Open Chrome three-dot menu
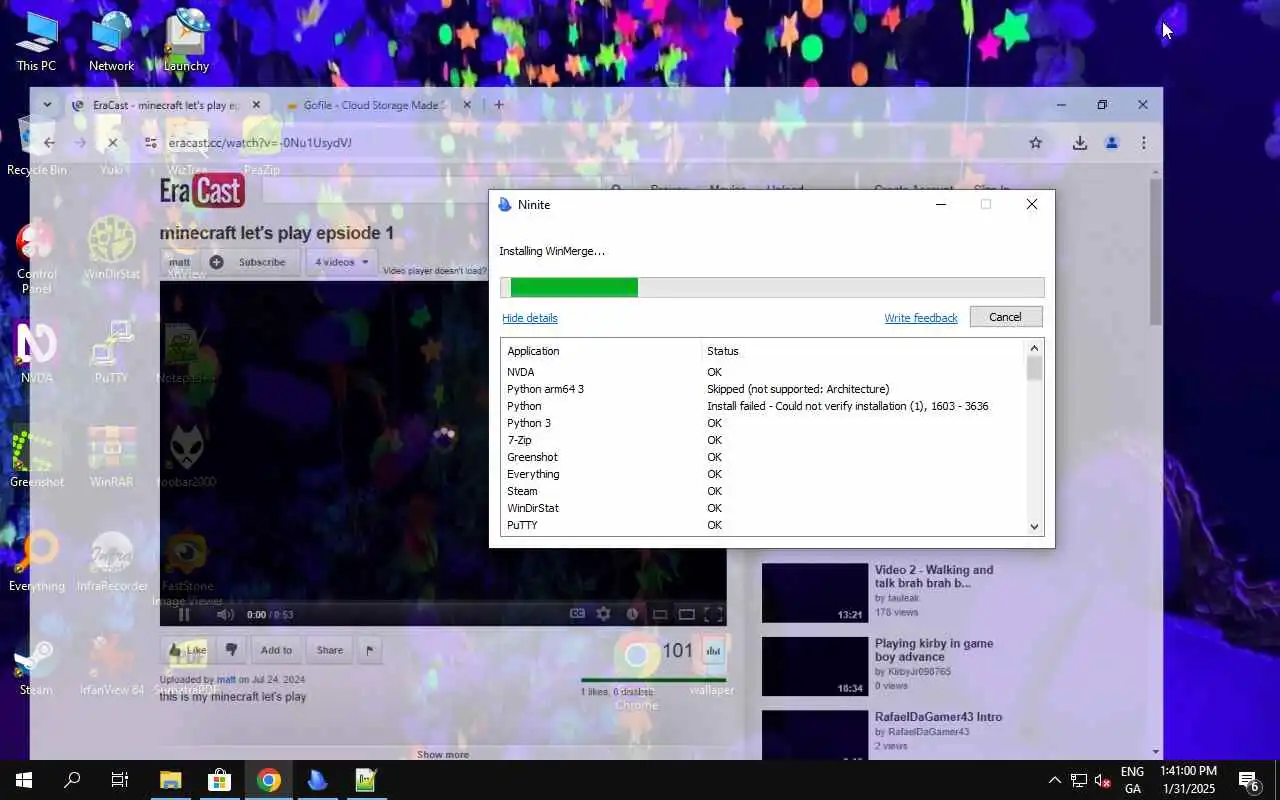 (x=1143, y=143)
